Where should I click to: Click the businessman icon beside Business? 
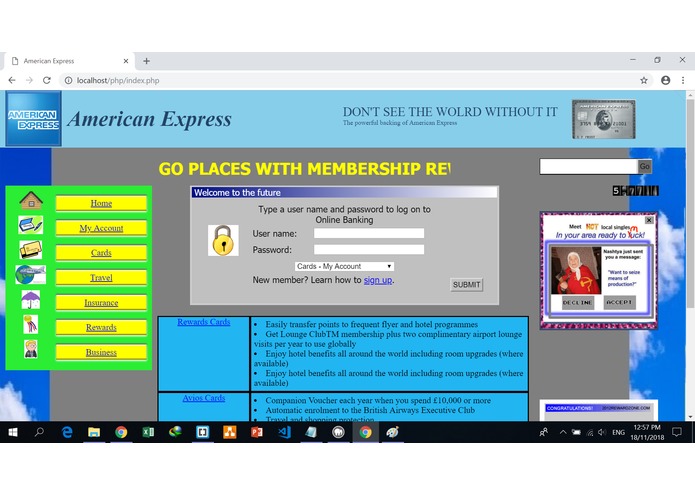tap(31, 349)
